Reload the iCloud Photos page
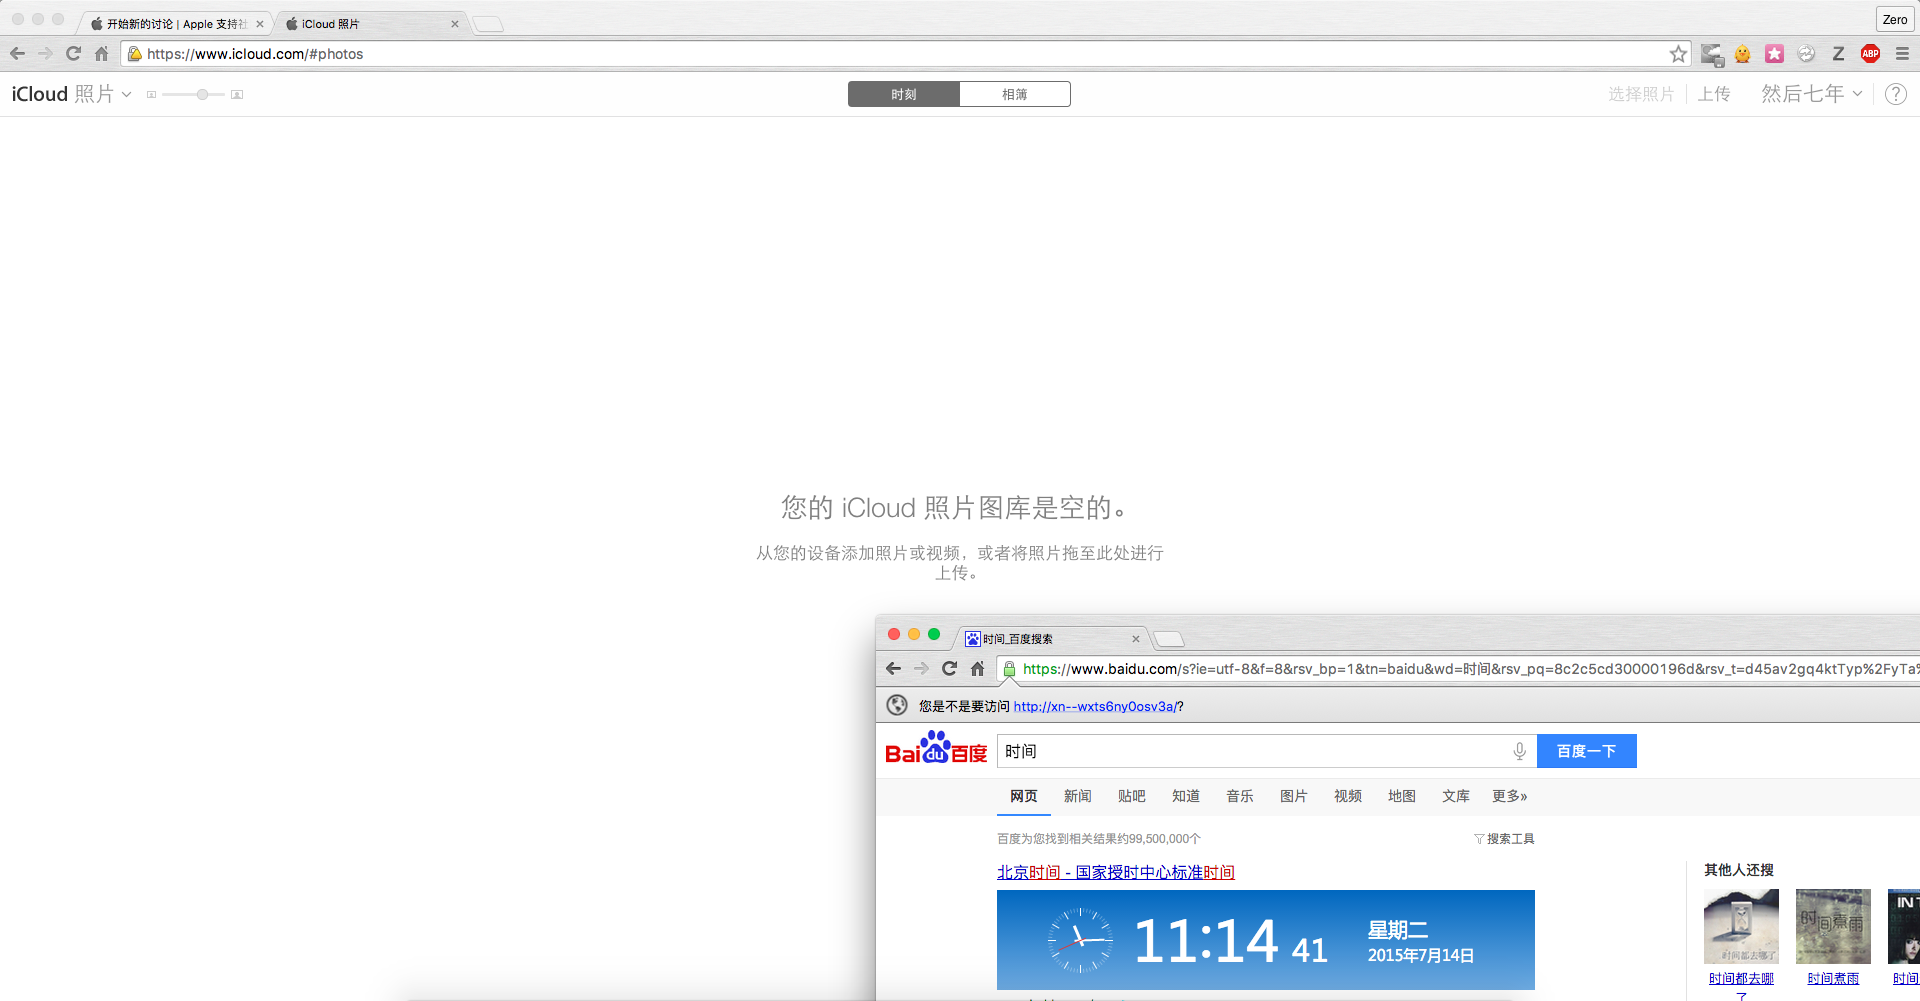 (x=73, y=54)
